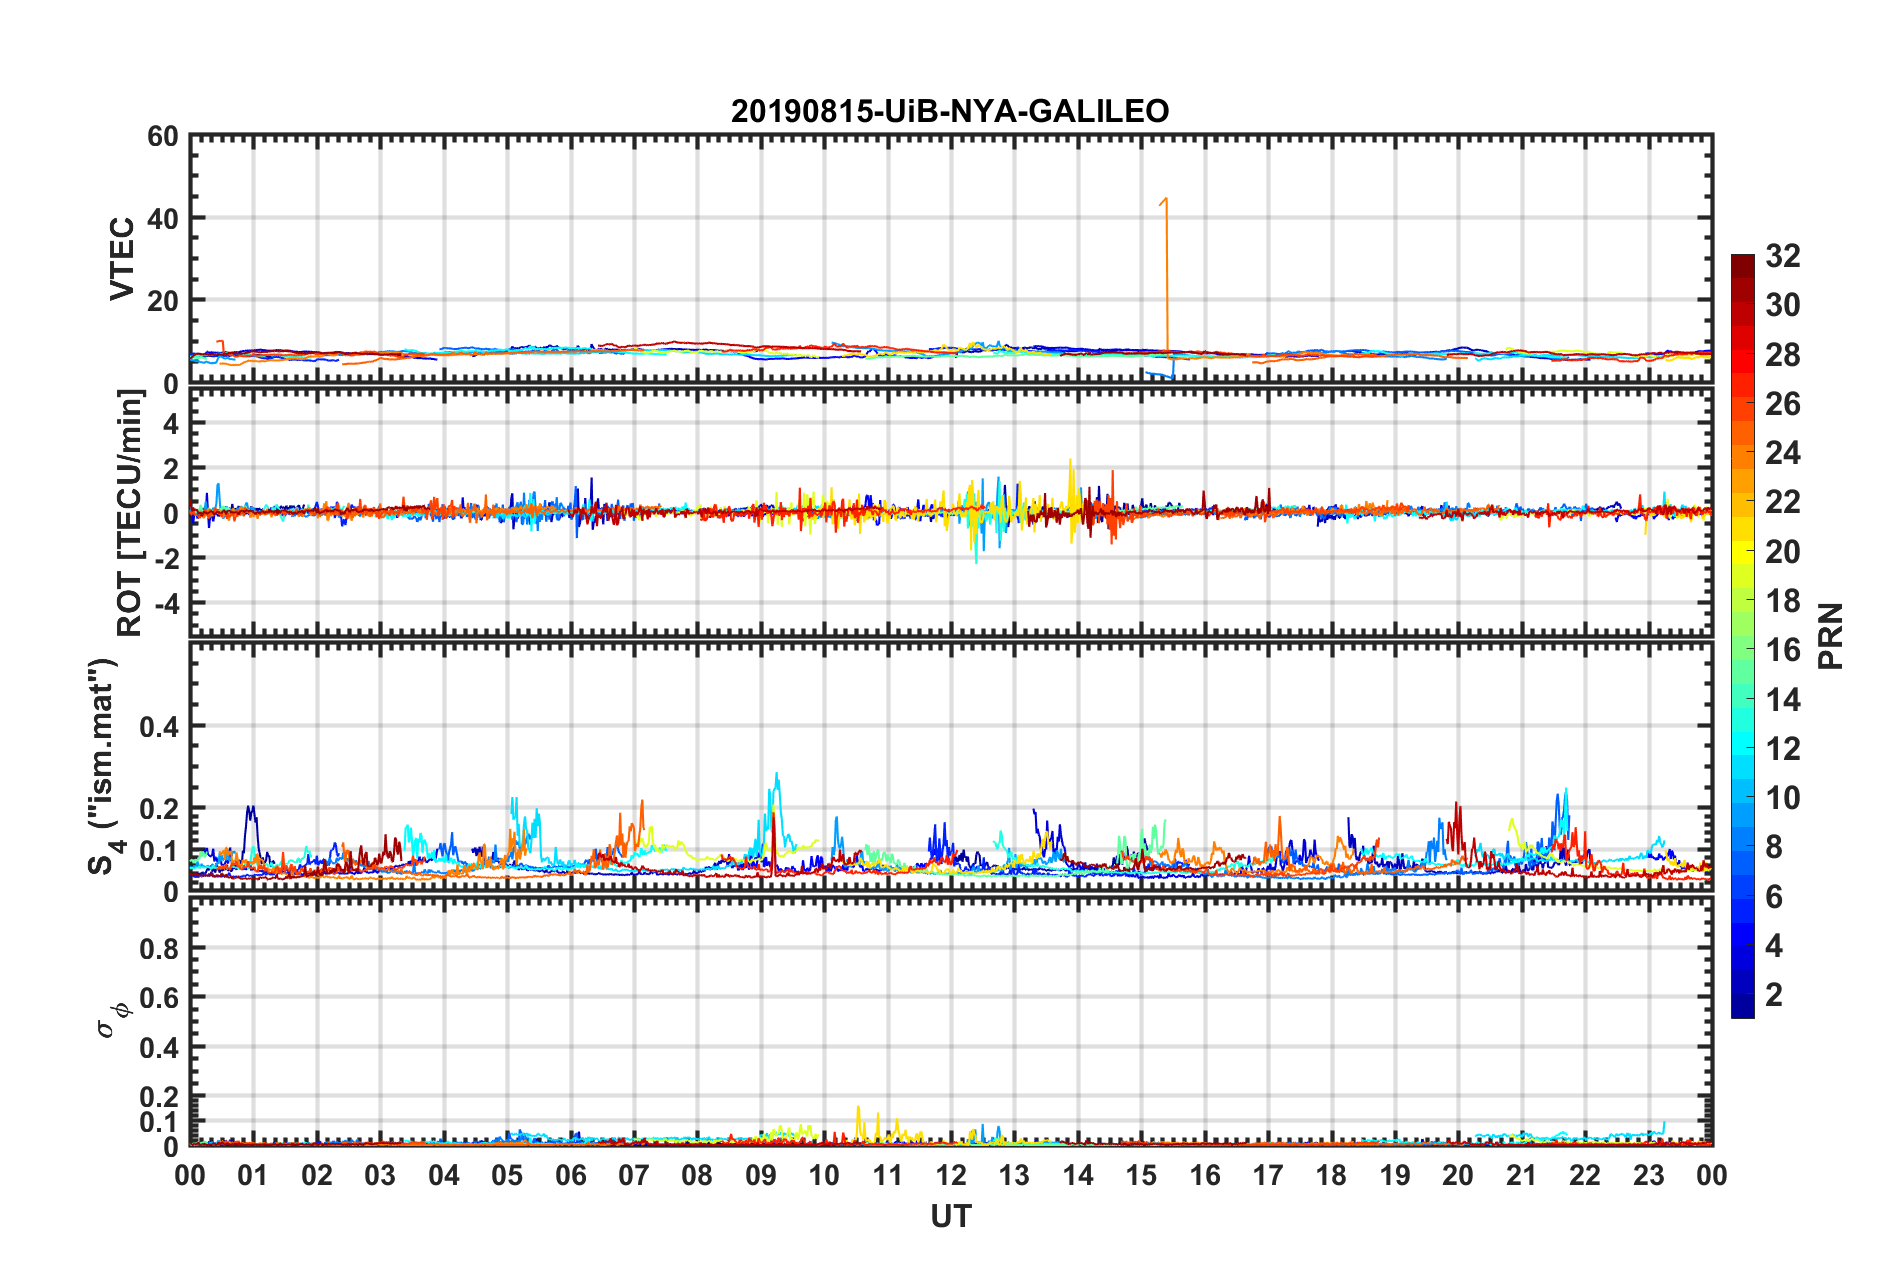Click the 0.2 tick on S4 axis

pos(159,808)
